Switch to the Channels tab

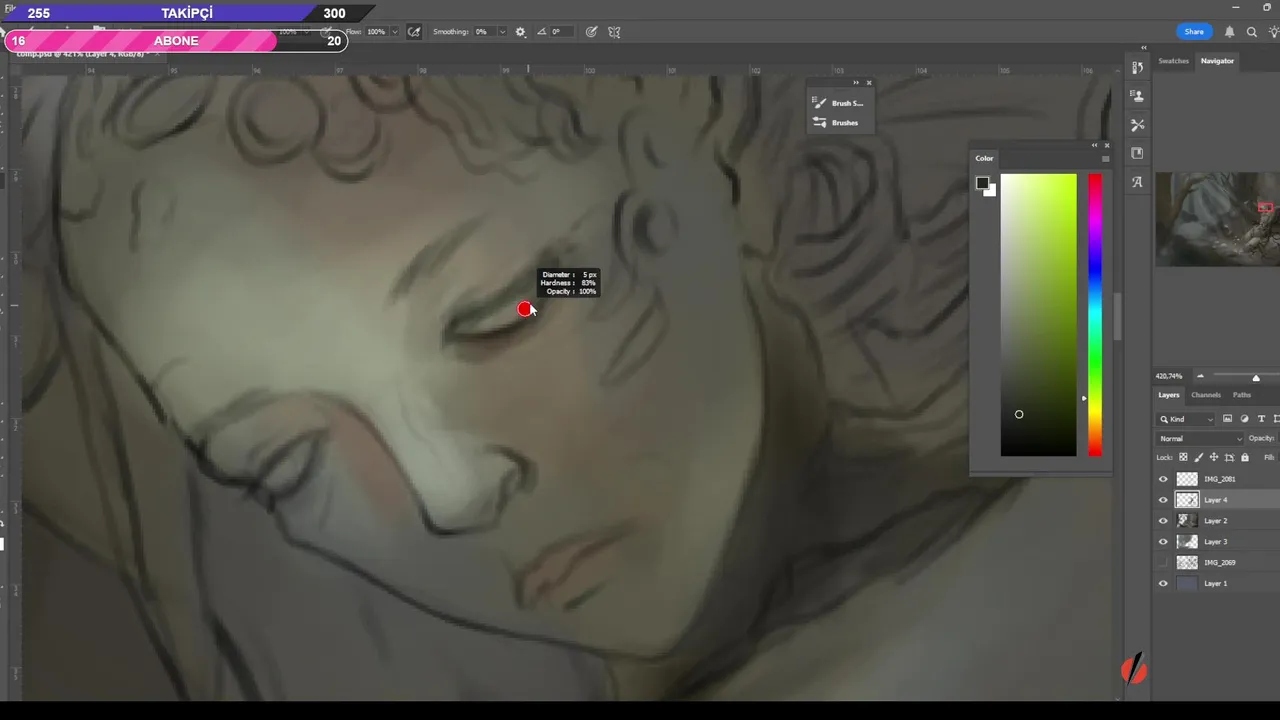coord(1206,395)
